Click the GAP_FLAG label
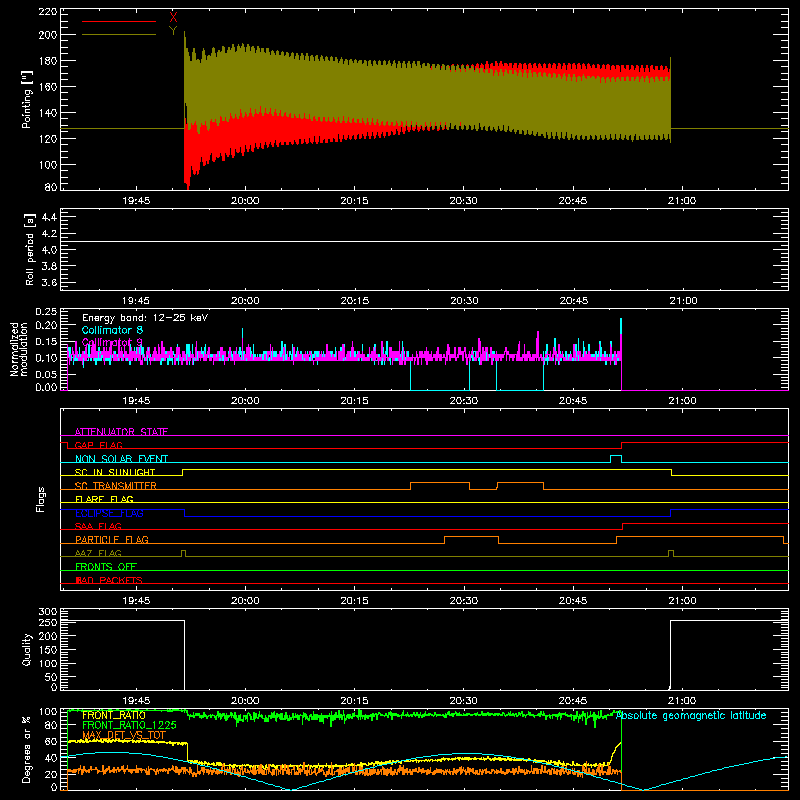The height and width of the screenshot is (800, 800). (x=98, y=445)
